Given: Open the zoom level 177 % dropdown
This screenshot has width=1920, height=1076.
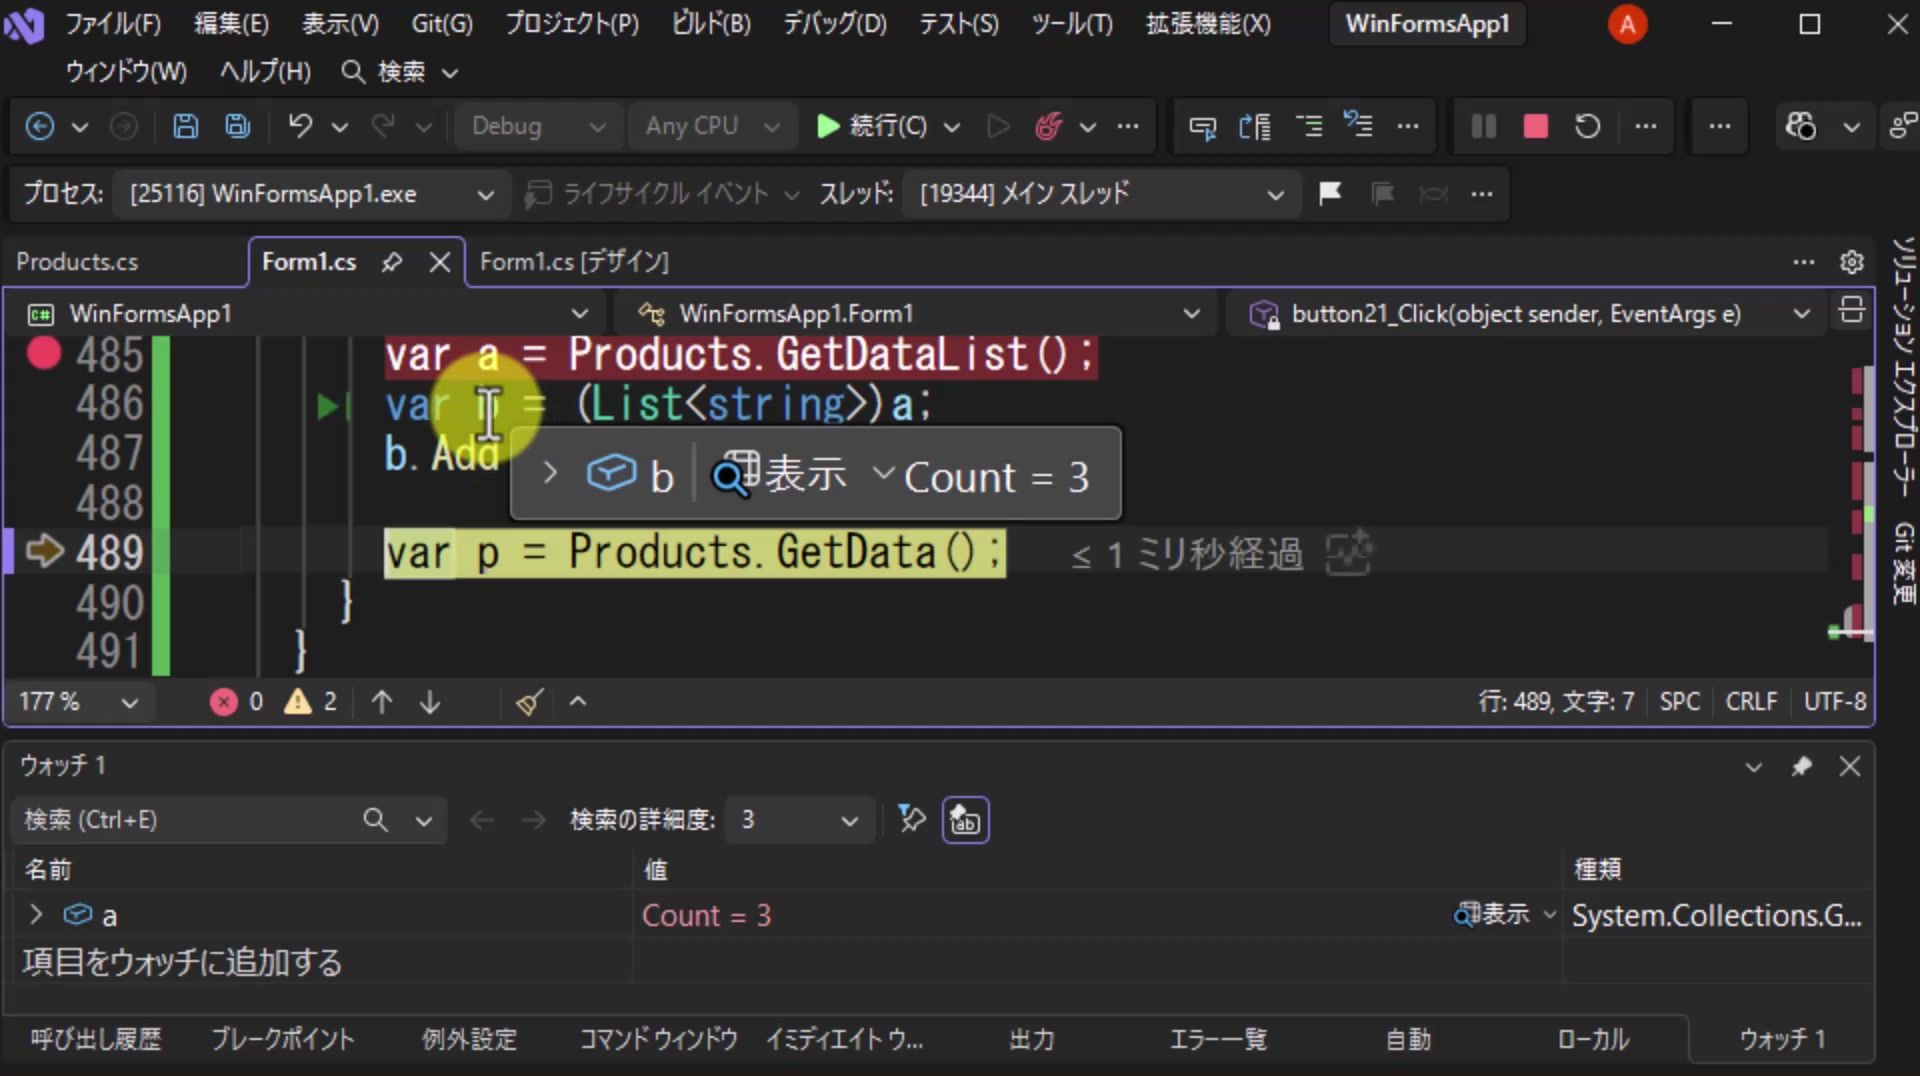Looking at the screenshot, I should coord(78,702).
